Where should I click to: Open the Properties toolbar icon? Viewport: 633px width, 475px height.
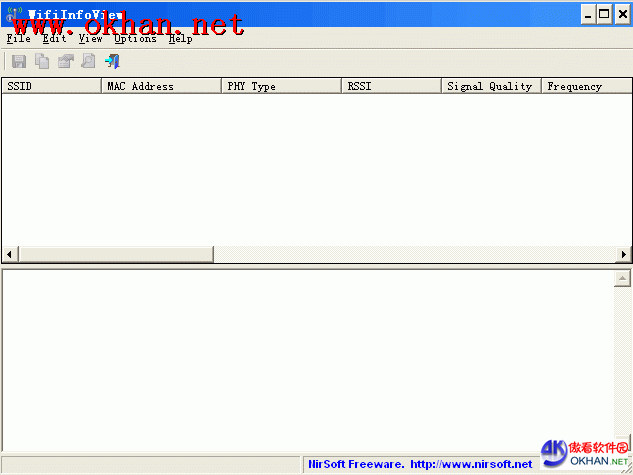[65, 61]
